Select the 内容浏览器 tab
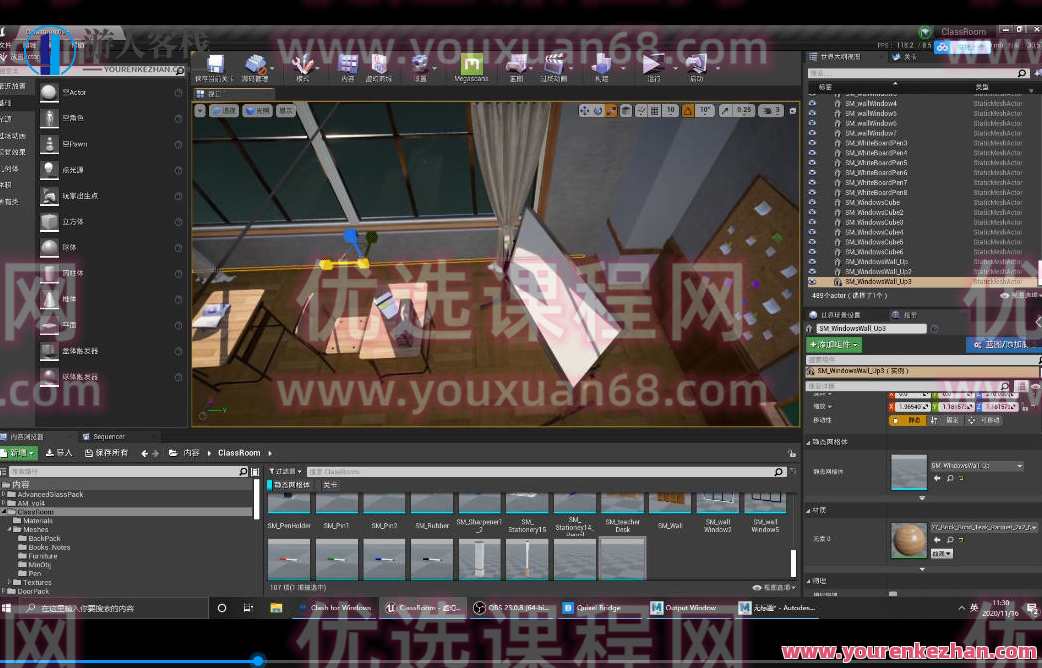This screenshot has width=1042, height=668. click(35, 436)
